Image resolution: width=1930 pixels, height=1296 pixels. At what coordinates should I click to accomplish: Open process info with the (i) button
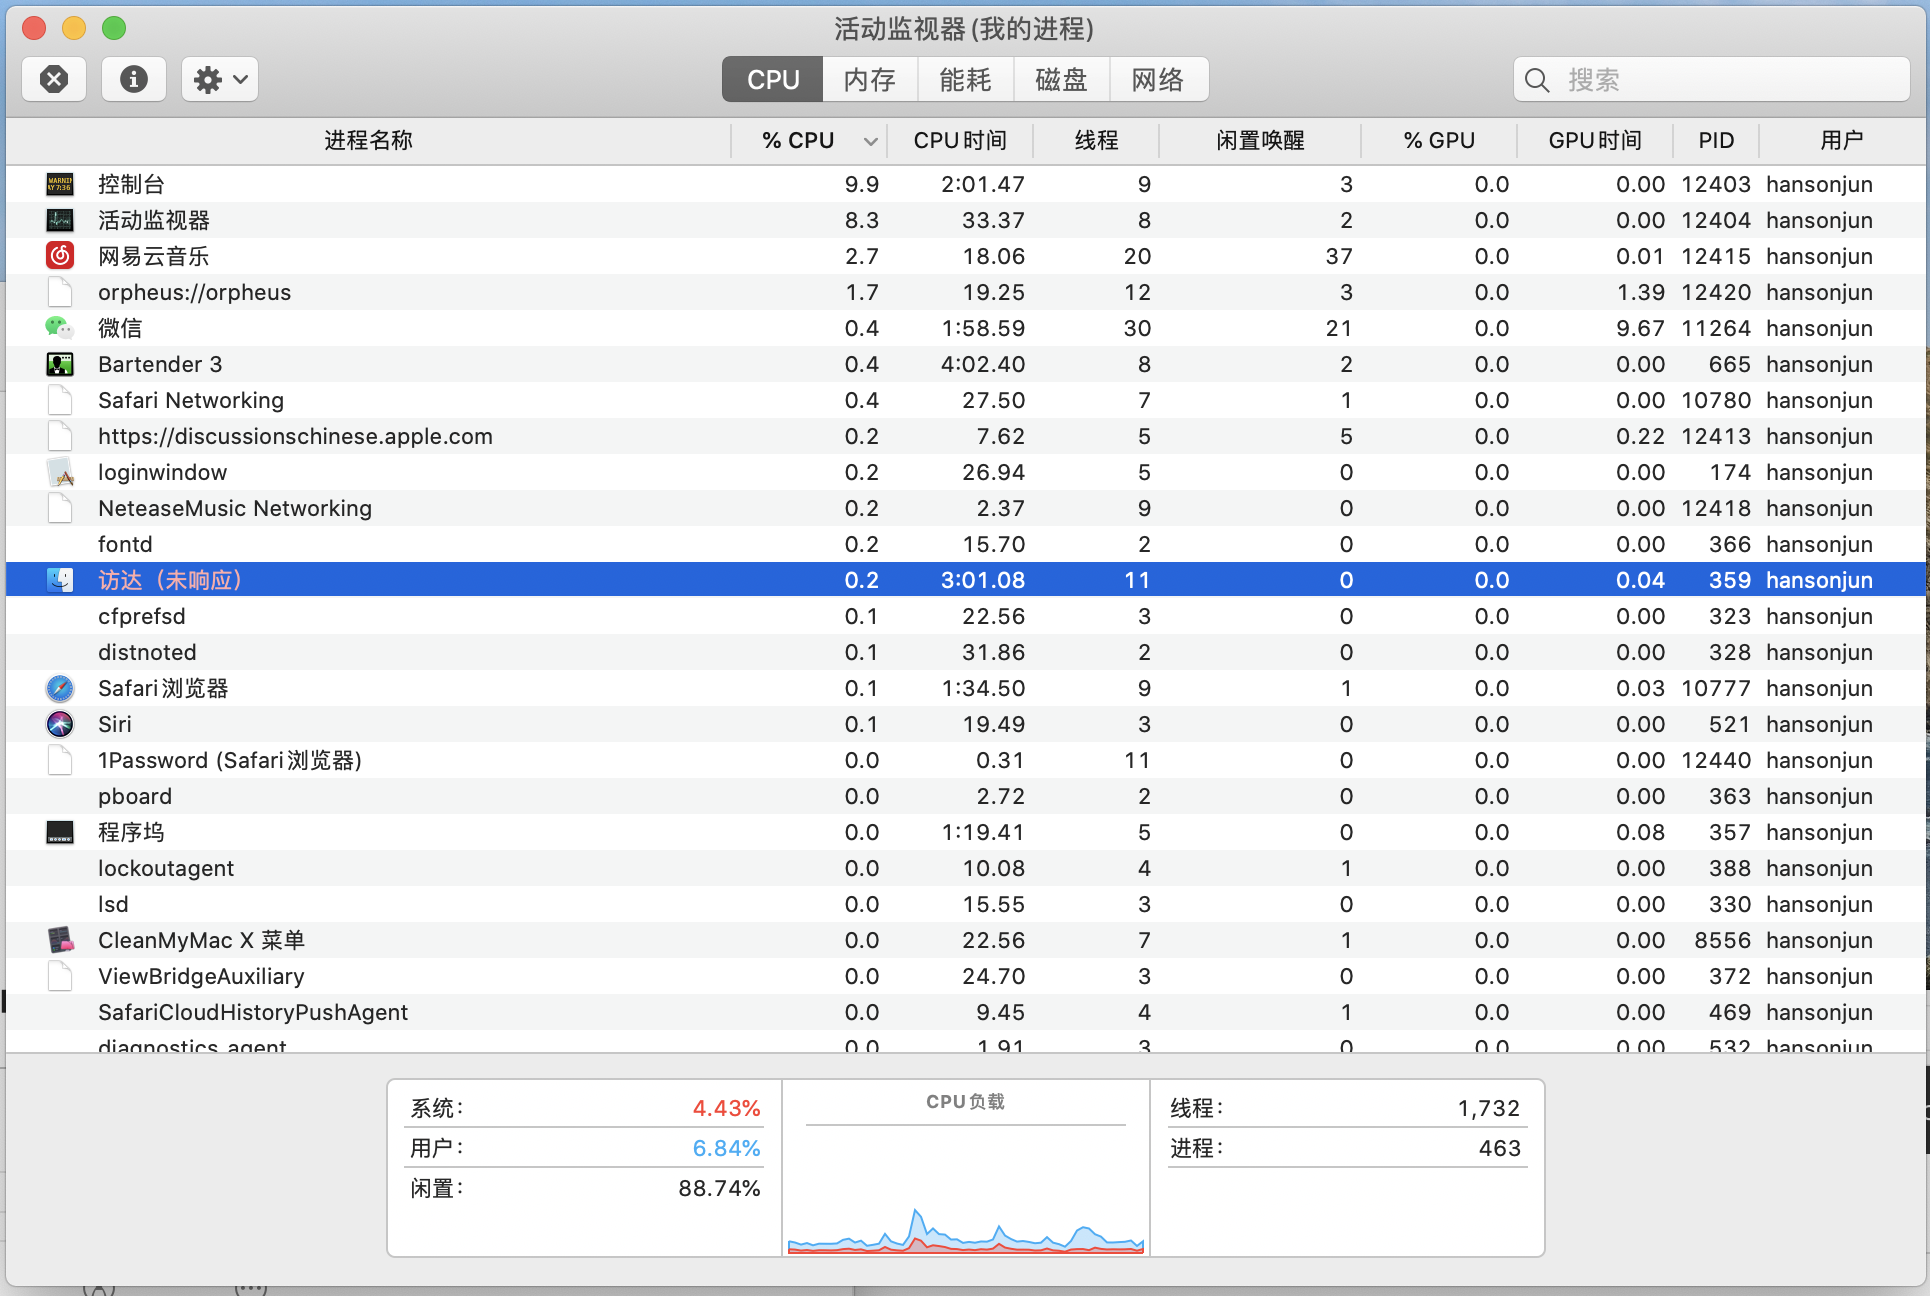133,79
